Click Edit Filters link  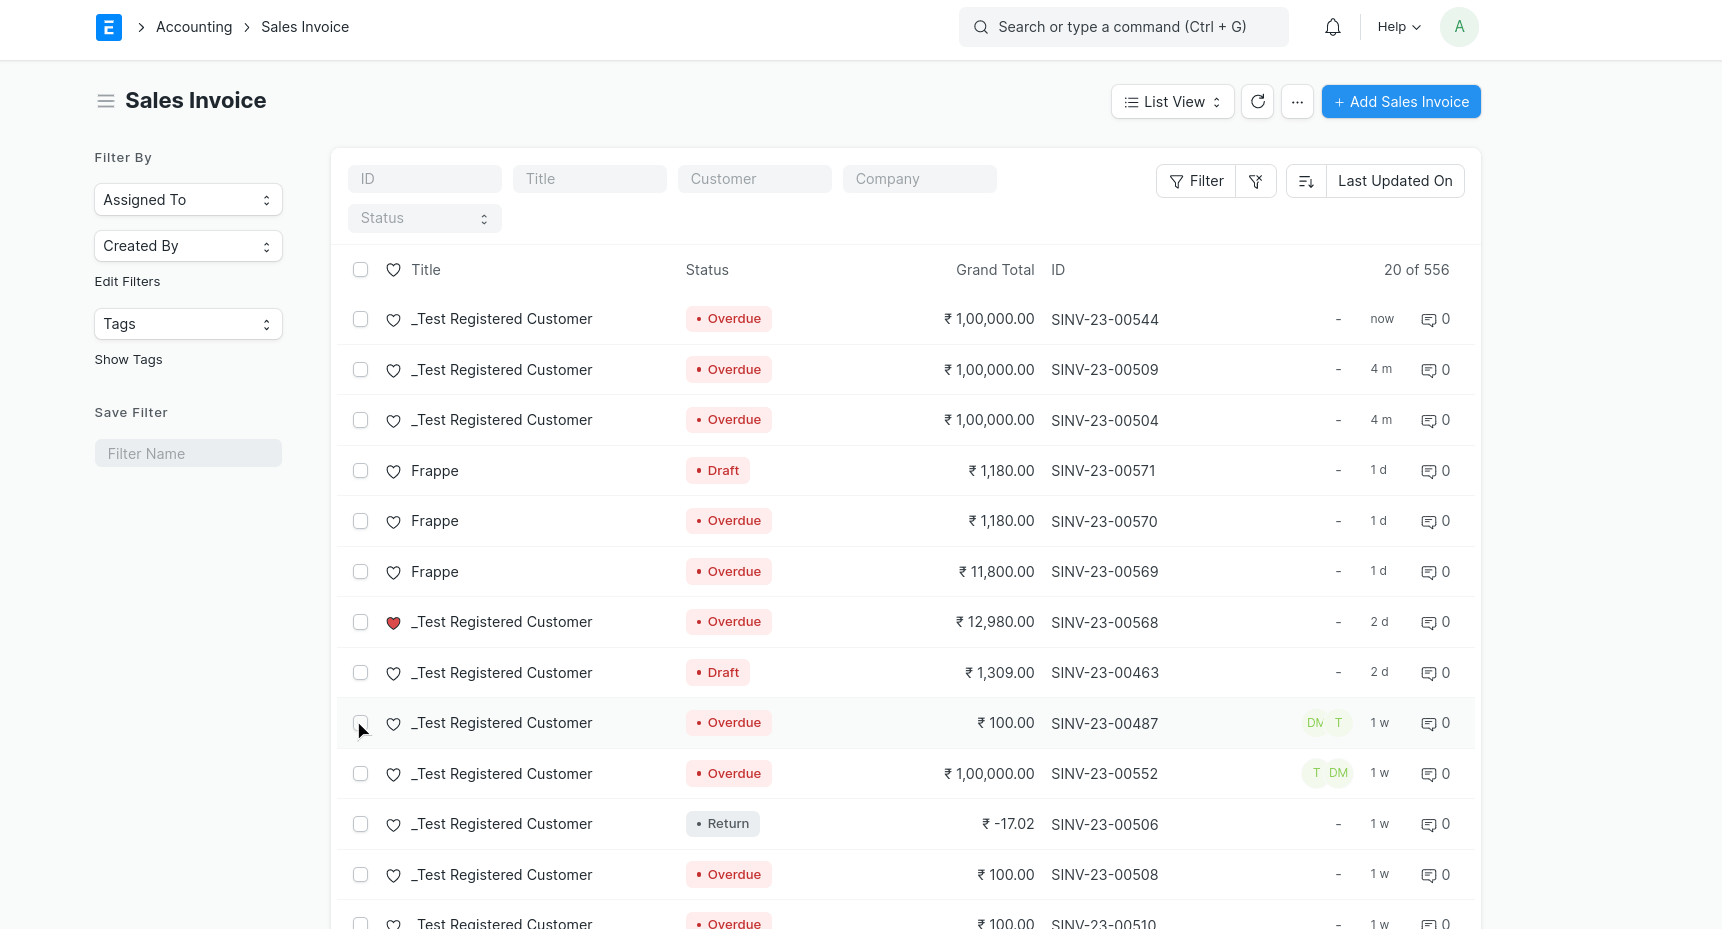(x=127, y=282)
